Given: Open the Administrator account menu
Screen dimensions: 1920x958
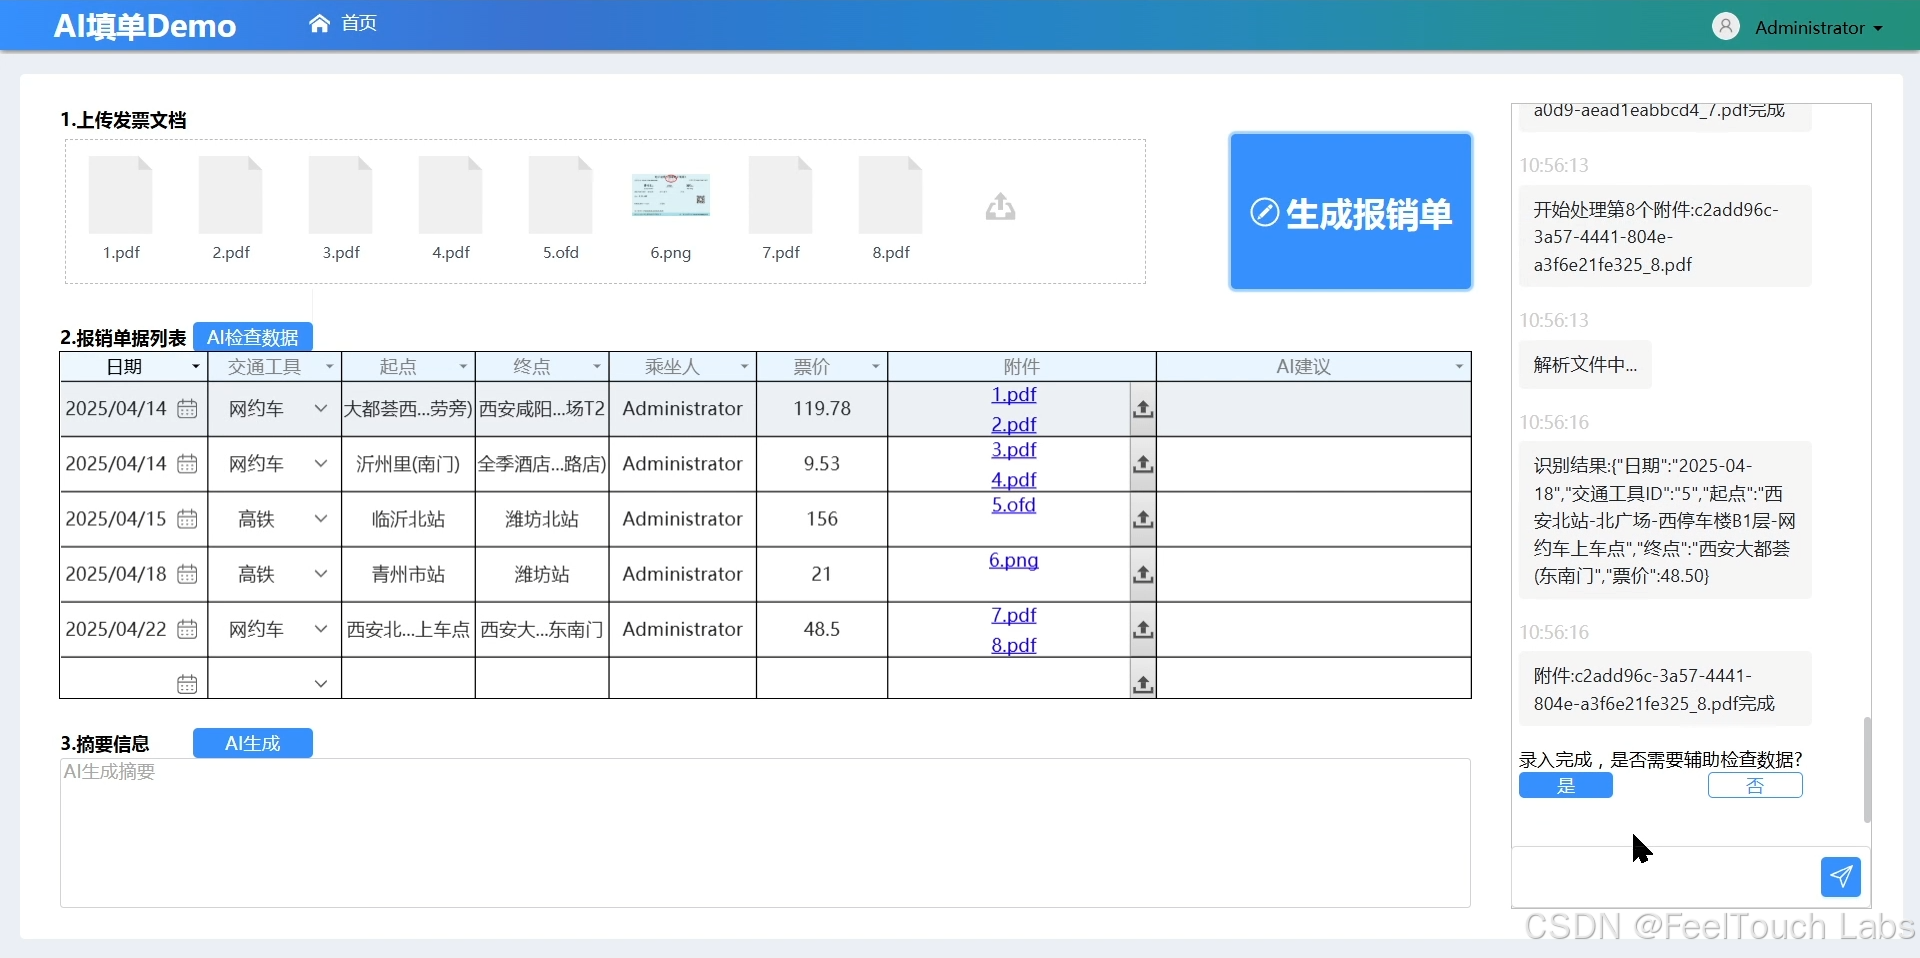Looking at the screenshot, I should pyautogui.click(x=1818, y=28).
